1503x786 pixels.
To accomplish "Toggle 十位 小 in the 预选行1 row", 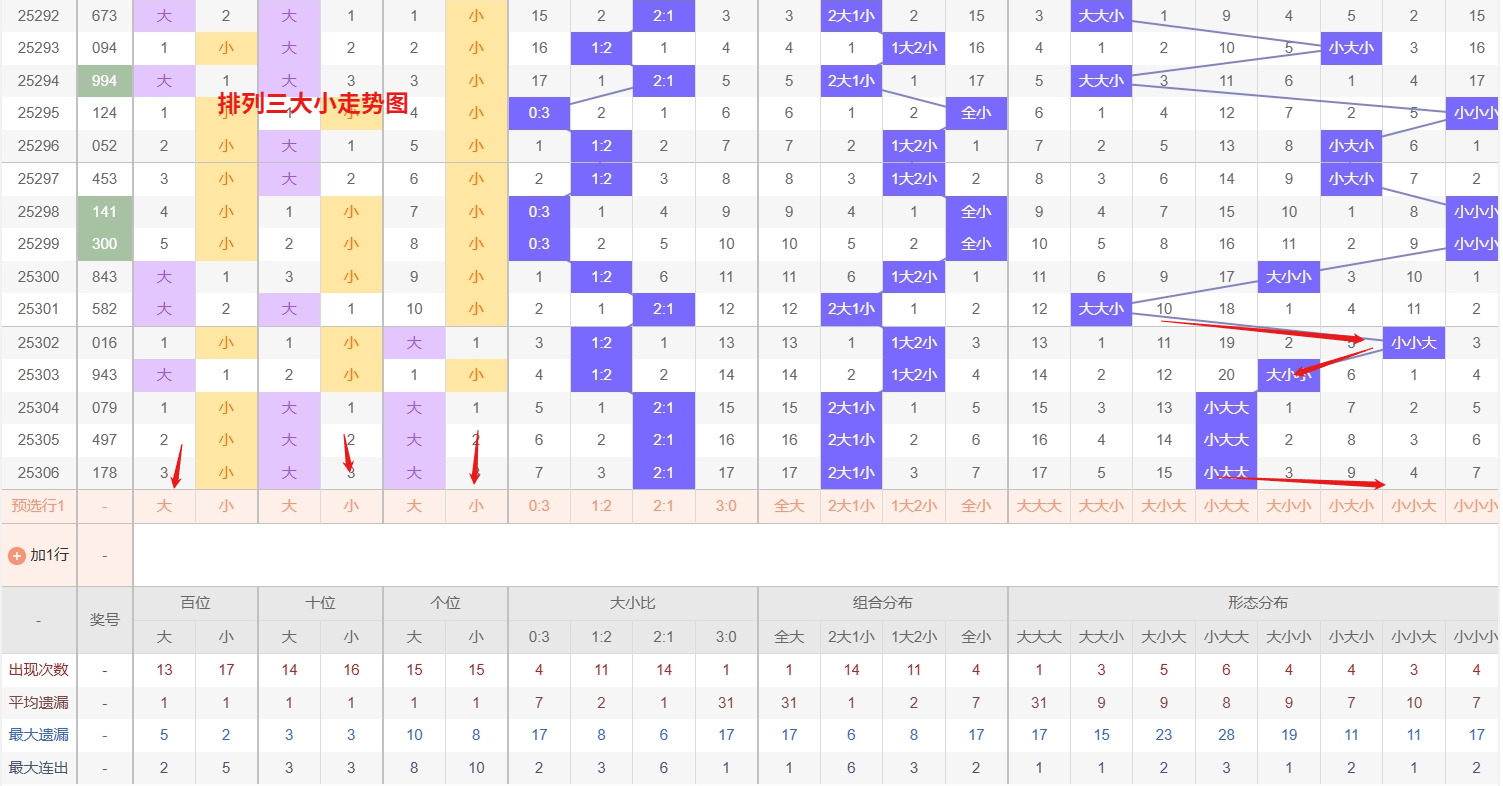I will point(351,506).
